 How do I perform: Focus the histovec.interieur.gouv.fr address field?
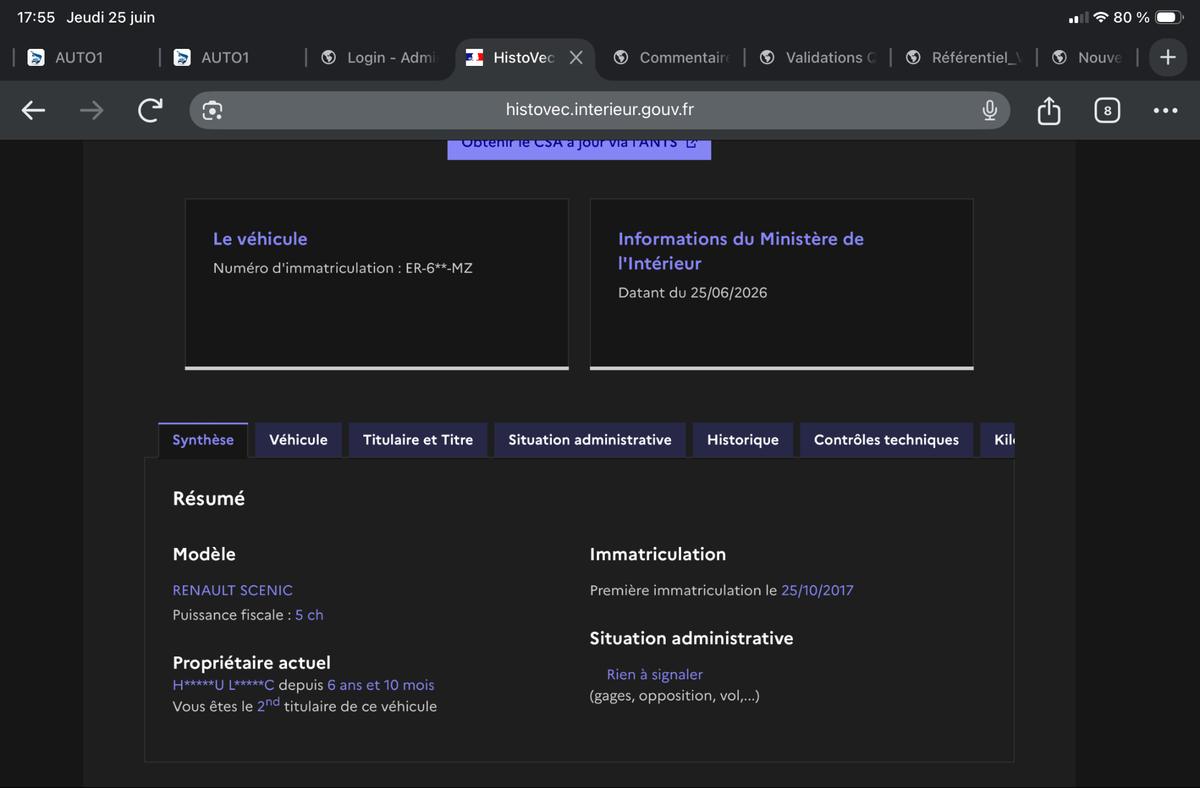pyautogui.click(x=599, y=111)
